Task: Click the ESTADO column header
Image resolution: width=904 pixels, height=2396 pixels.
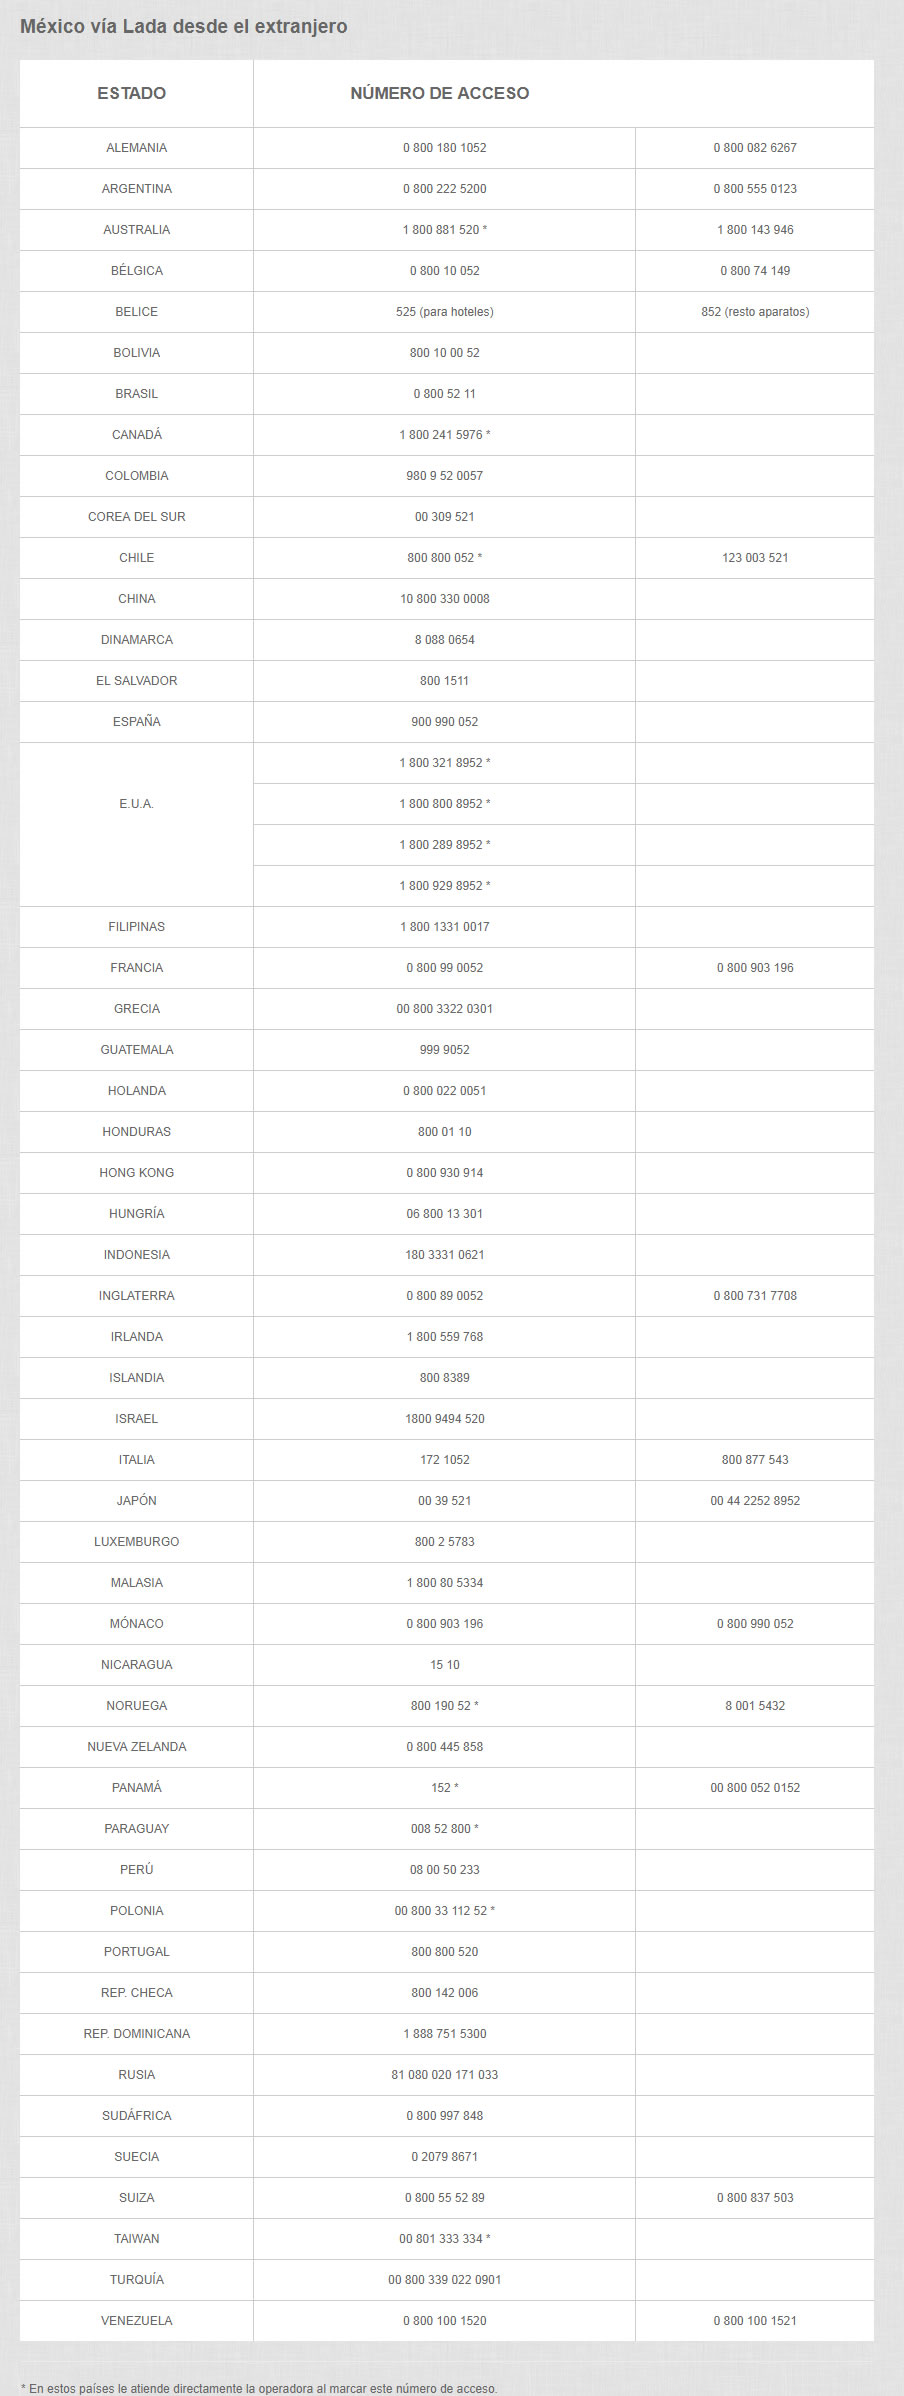Action: click(x=132, y=93)
